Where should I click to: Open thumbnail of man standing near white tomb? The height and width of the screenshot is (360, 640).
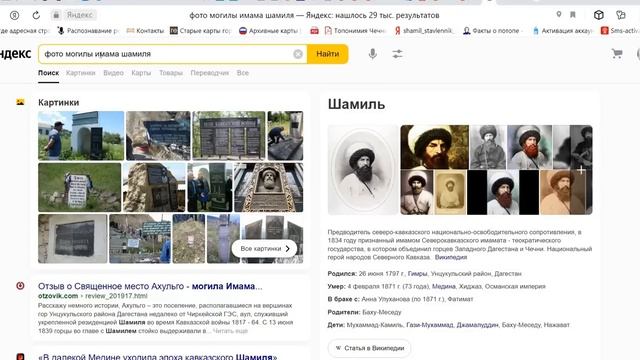tap(81, 136)
